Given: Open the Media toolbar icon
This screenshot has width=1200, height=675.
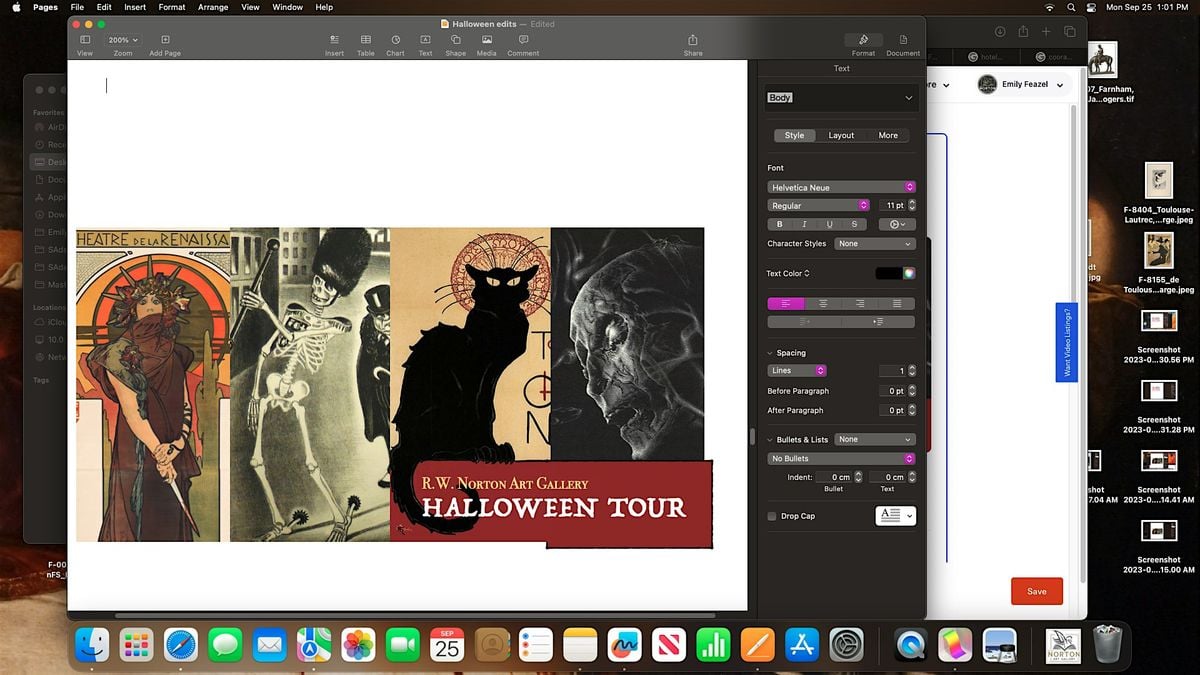Looking at the screenshot, I should (x=486, y=40).
